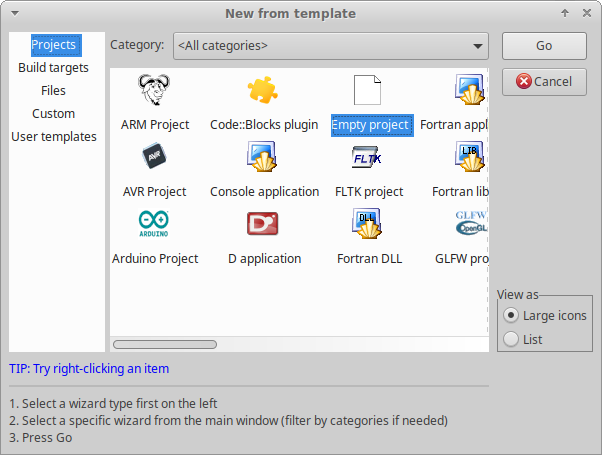Select the Empty project page icon
Screen dimensions: 602x455
point(369,92)
